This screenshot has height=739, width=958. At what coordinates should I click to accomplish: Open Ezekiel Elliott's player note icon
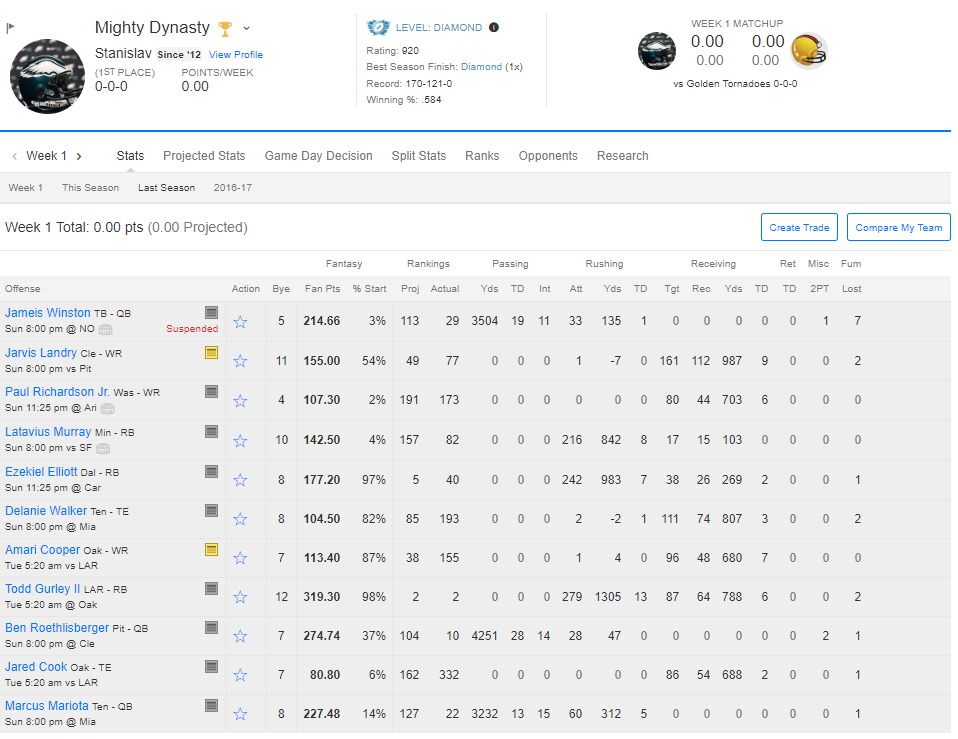pyautogui.click(x=211, y=471)
